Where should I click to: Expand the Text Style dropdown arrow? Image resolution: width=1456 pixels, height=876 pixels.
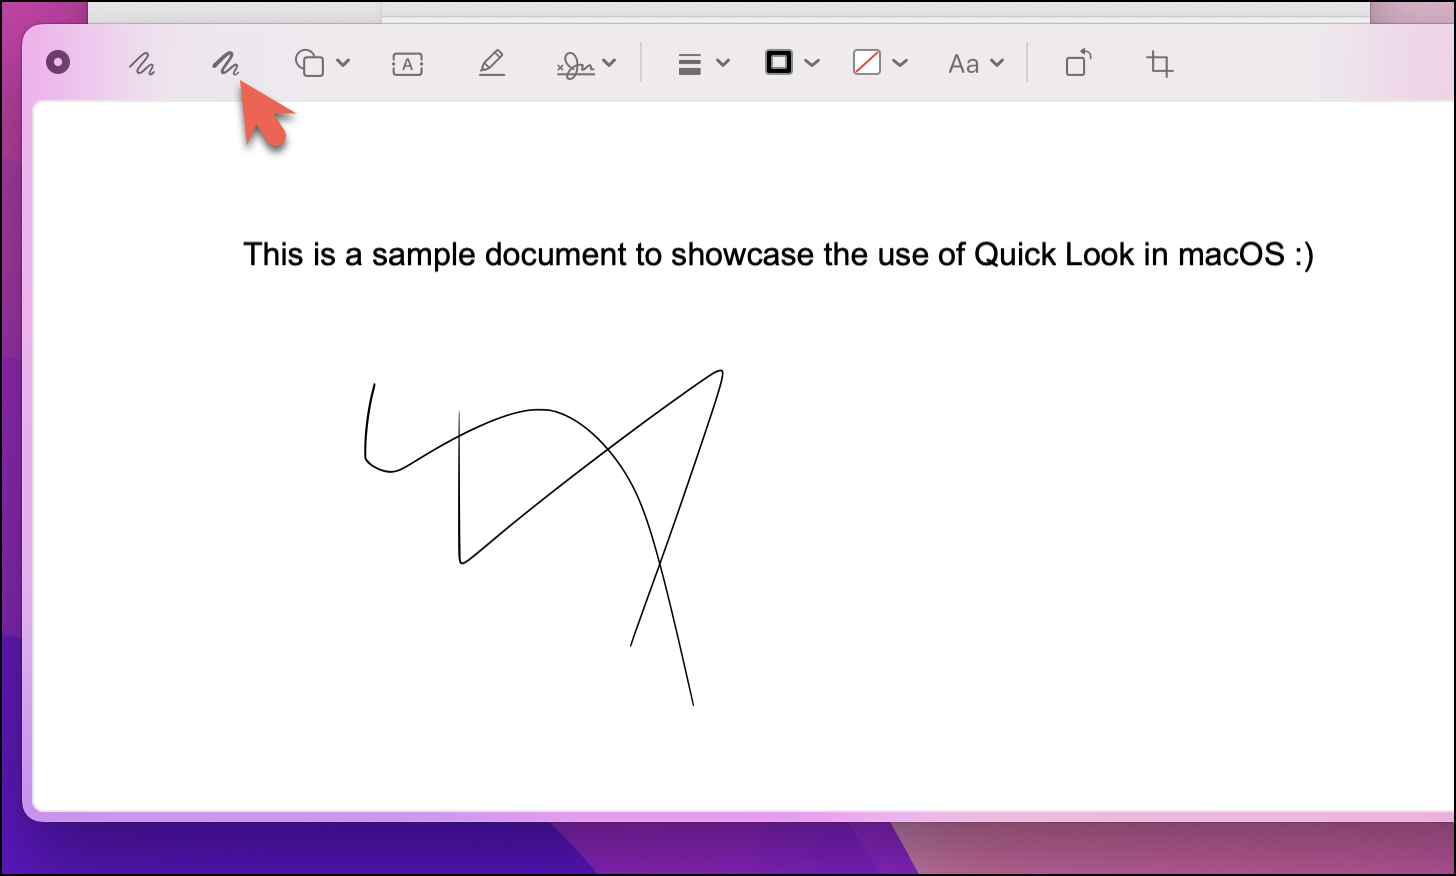click(997, 63)
